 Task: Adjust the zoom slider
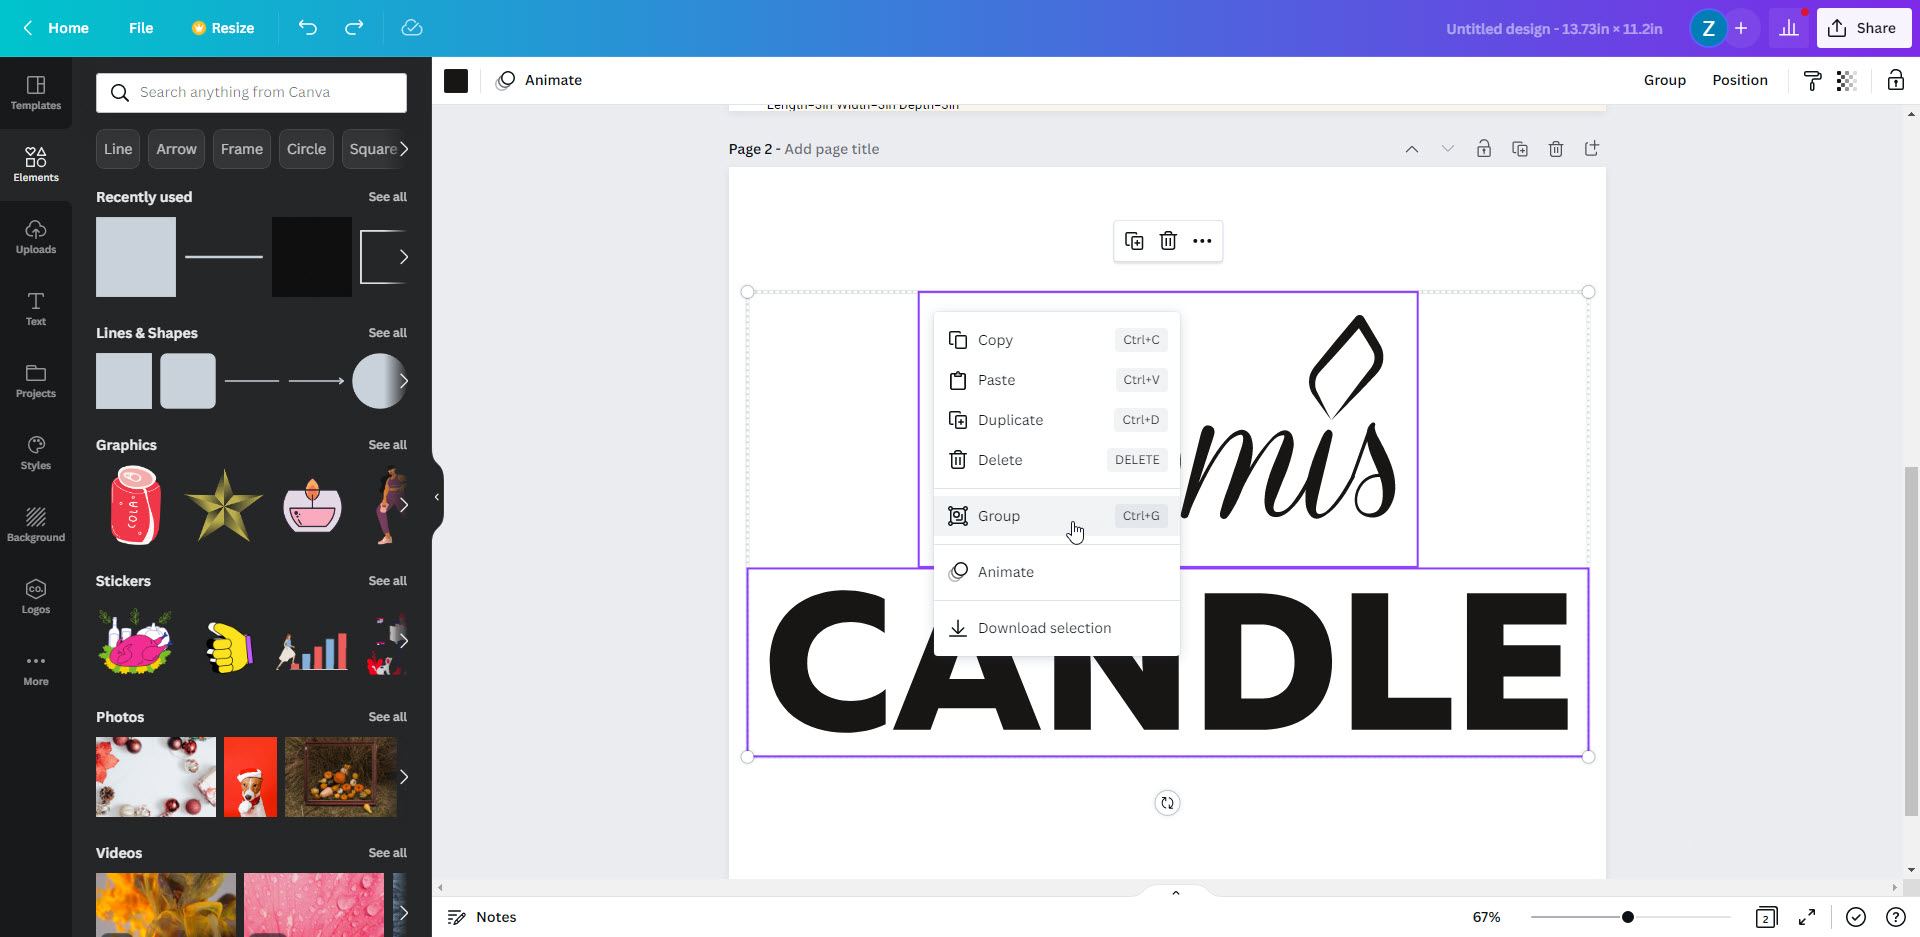tap(1628, 916)
